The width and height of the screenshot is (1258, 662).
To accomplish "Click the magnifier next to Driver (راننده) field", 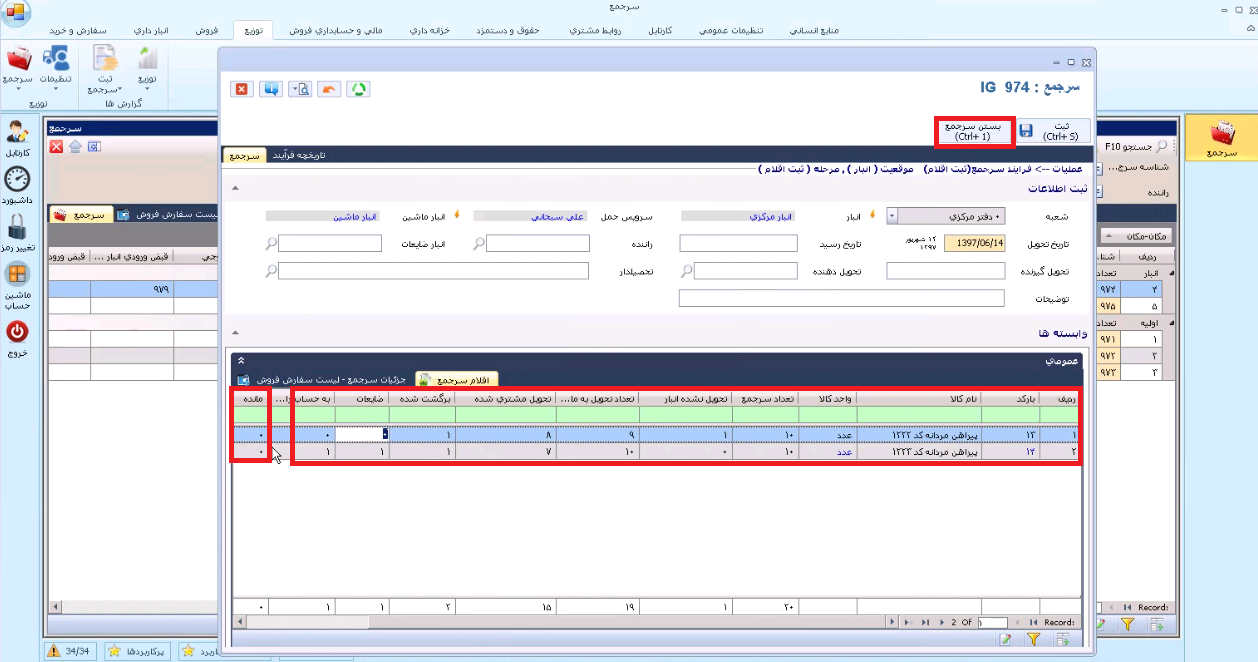I will [479, 243].
